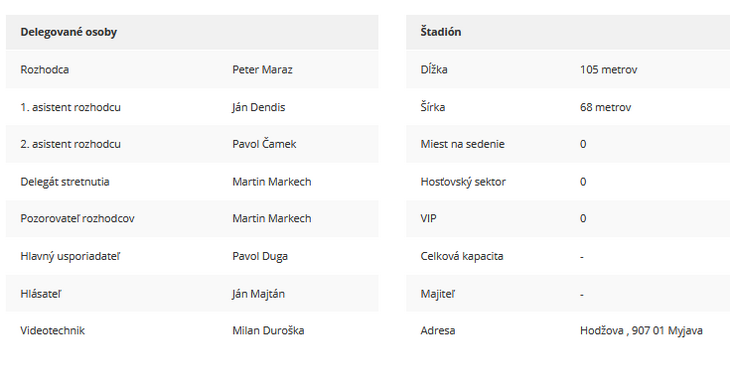Click first assistant name Ján Dendis
The image size is (730, 382).
pyautogui.click(x=258, y=107)
